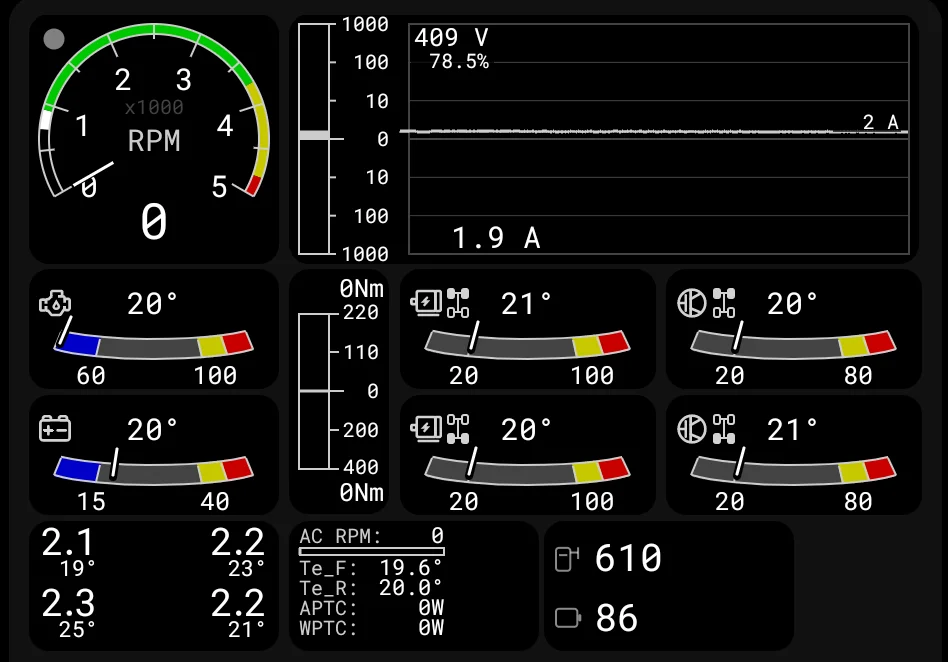
Task: Click the Te_R: 20.0° reading
Action: click(x=371, y=588)
